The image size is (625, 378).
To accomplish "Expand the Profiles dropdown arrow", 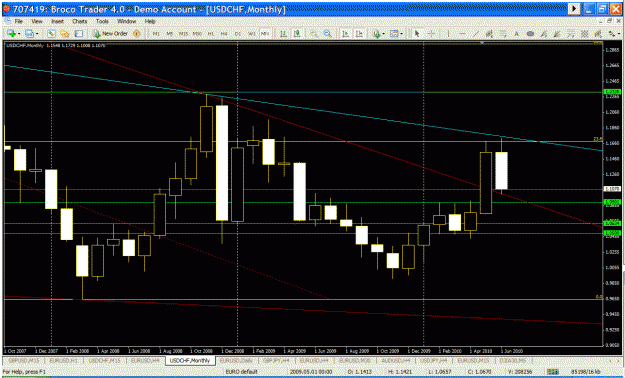I will (x=37, y=34).
